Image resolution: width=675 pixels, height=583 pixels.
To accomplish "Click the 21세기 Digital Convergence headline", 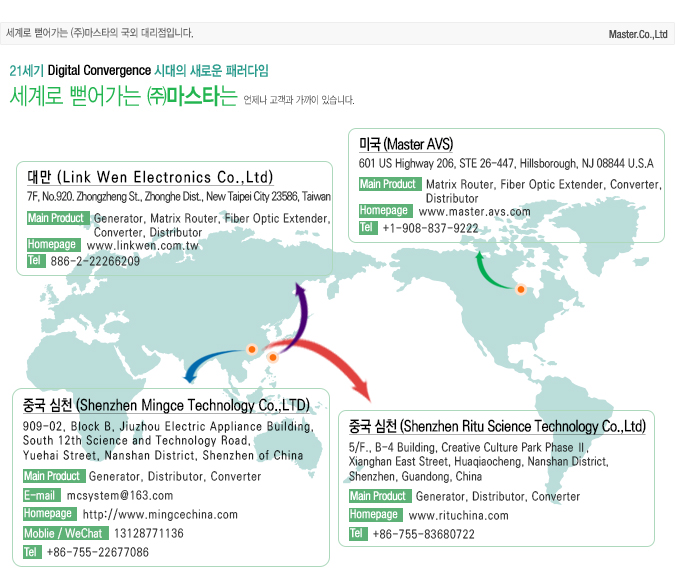I will 139,71.
